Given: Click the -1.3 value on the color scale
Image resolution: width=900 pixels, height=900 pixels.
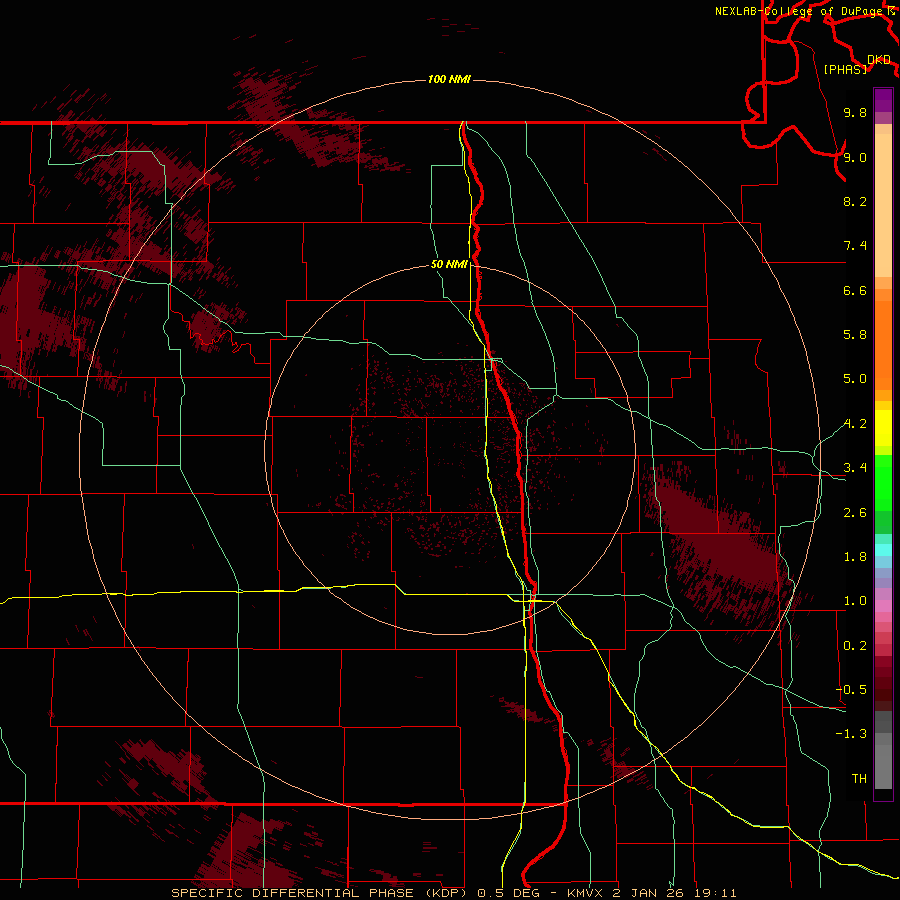Looking at the screenshot, I should [852, 734].
